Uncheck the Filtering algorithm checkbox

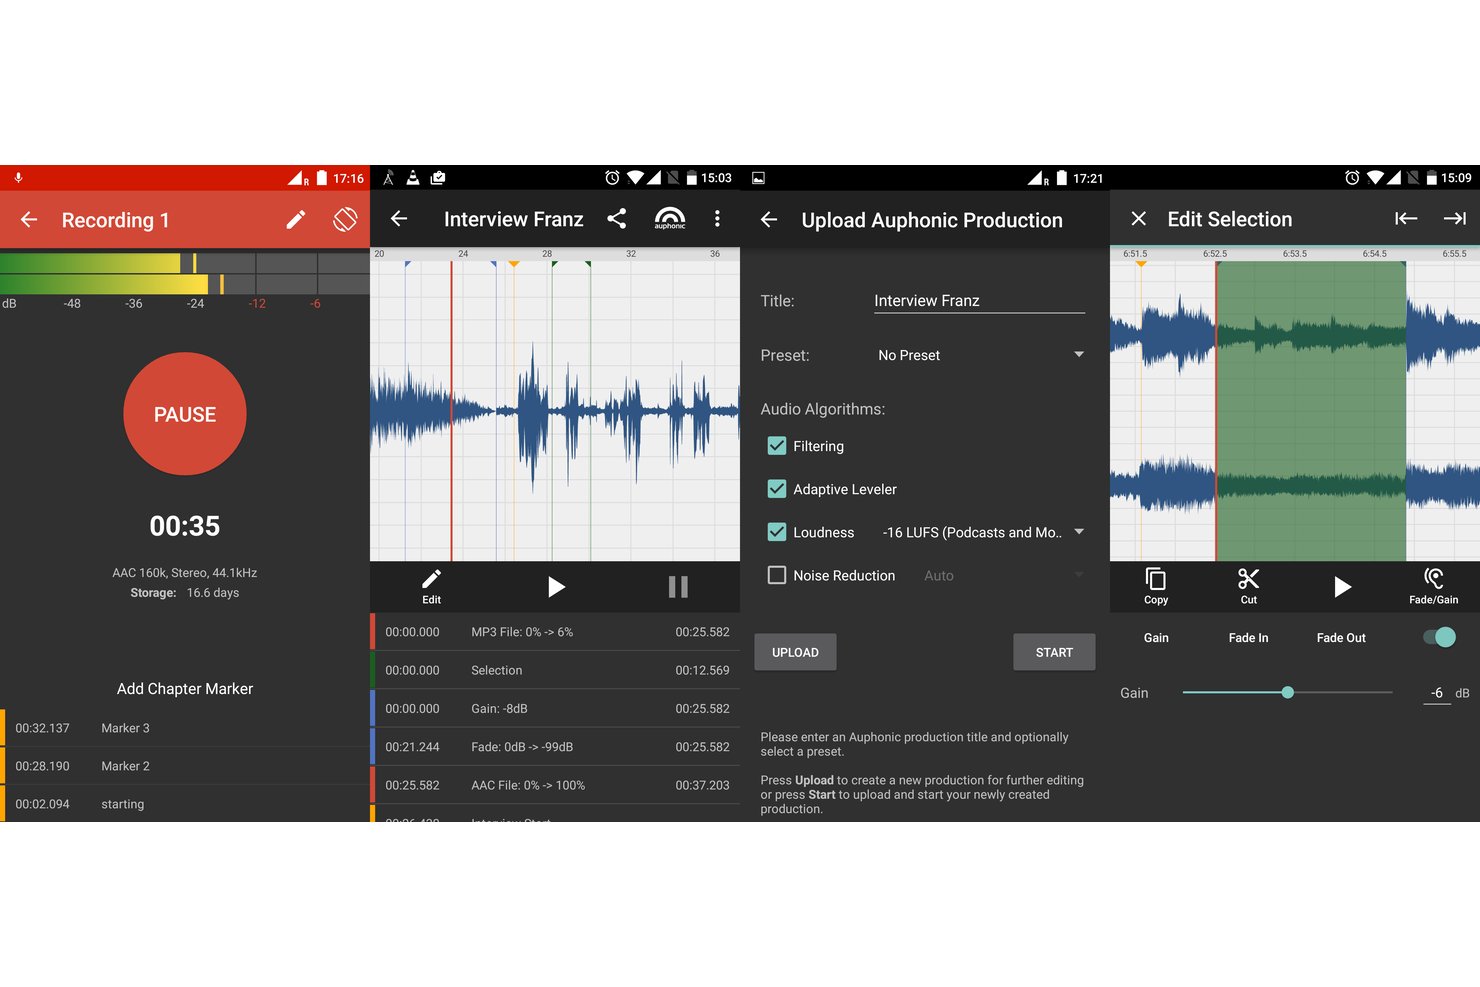click(x=777, y=446)
